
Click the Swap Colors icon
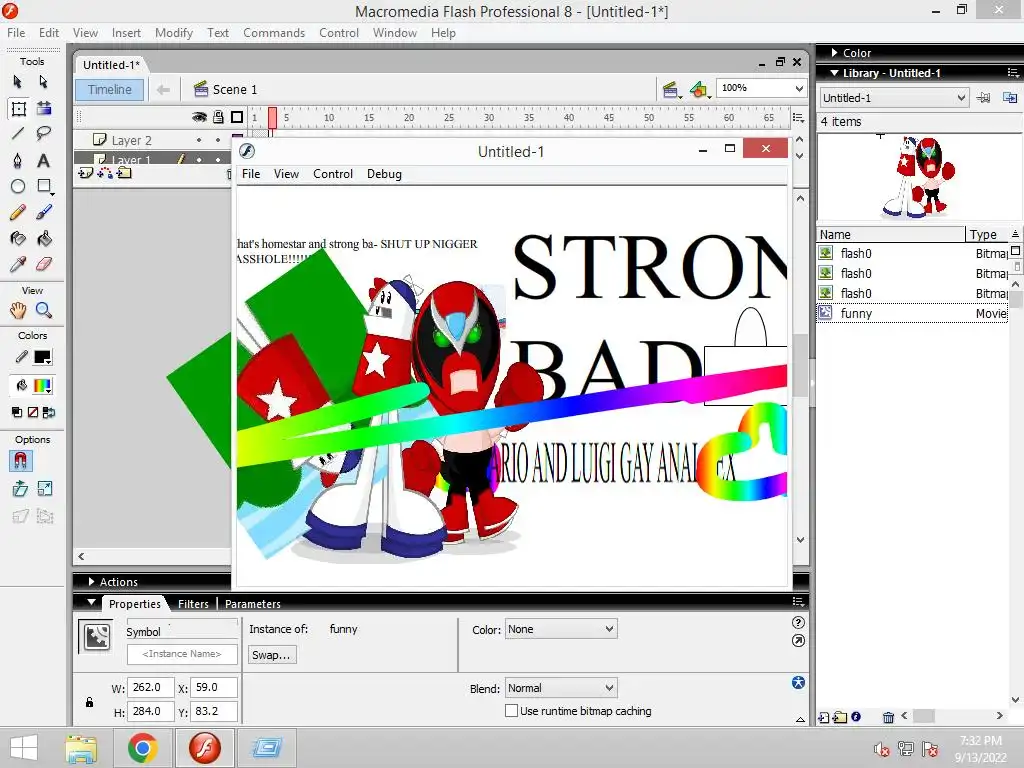[x=49, y=412]
